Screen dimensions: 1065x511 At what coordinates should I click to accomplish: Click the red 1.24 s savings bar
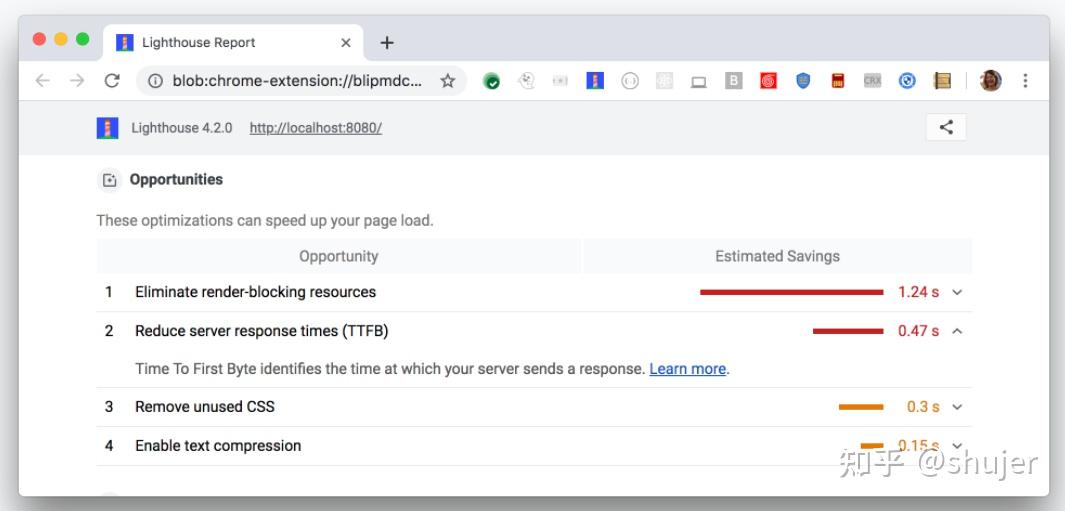pyautogui.click(x=791, y=292)
